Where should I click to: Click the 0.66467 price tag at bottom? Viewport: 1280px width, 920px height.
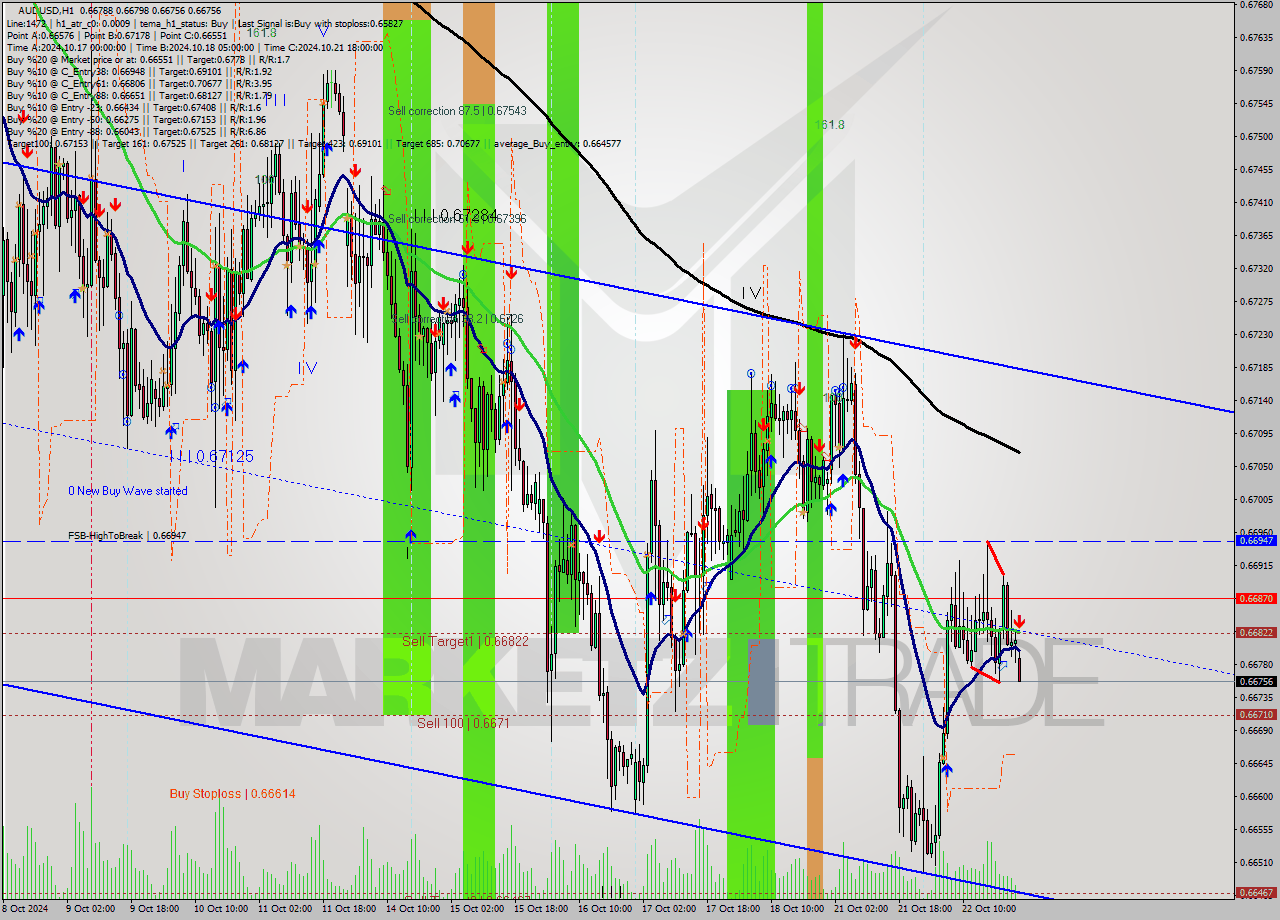tap(1256, 893)
